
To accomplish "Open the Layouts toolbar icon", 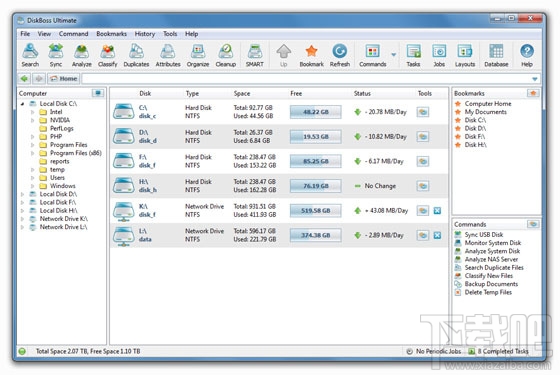I will click(x=465, y=55).
